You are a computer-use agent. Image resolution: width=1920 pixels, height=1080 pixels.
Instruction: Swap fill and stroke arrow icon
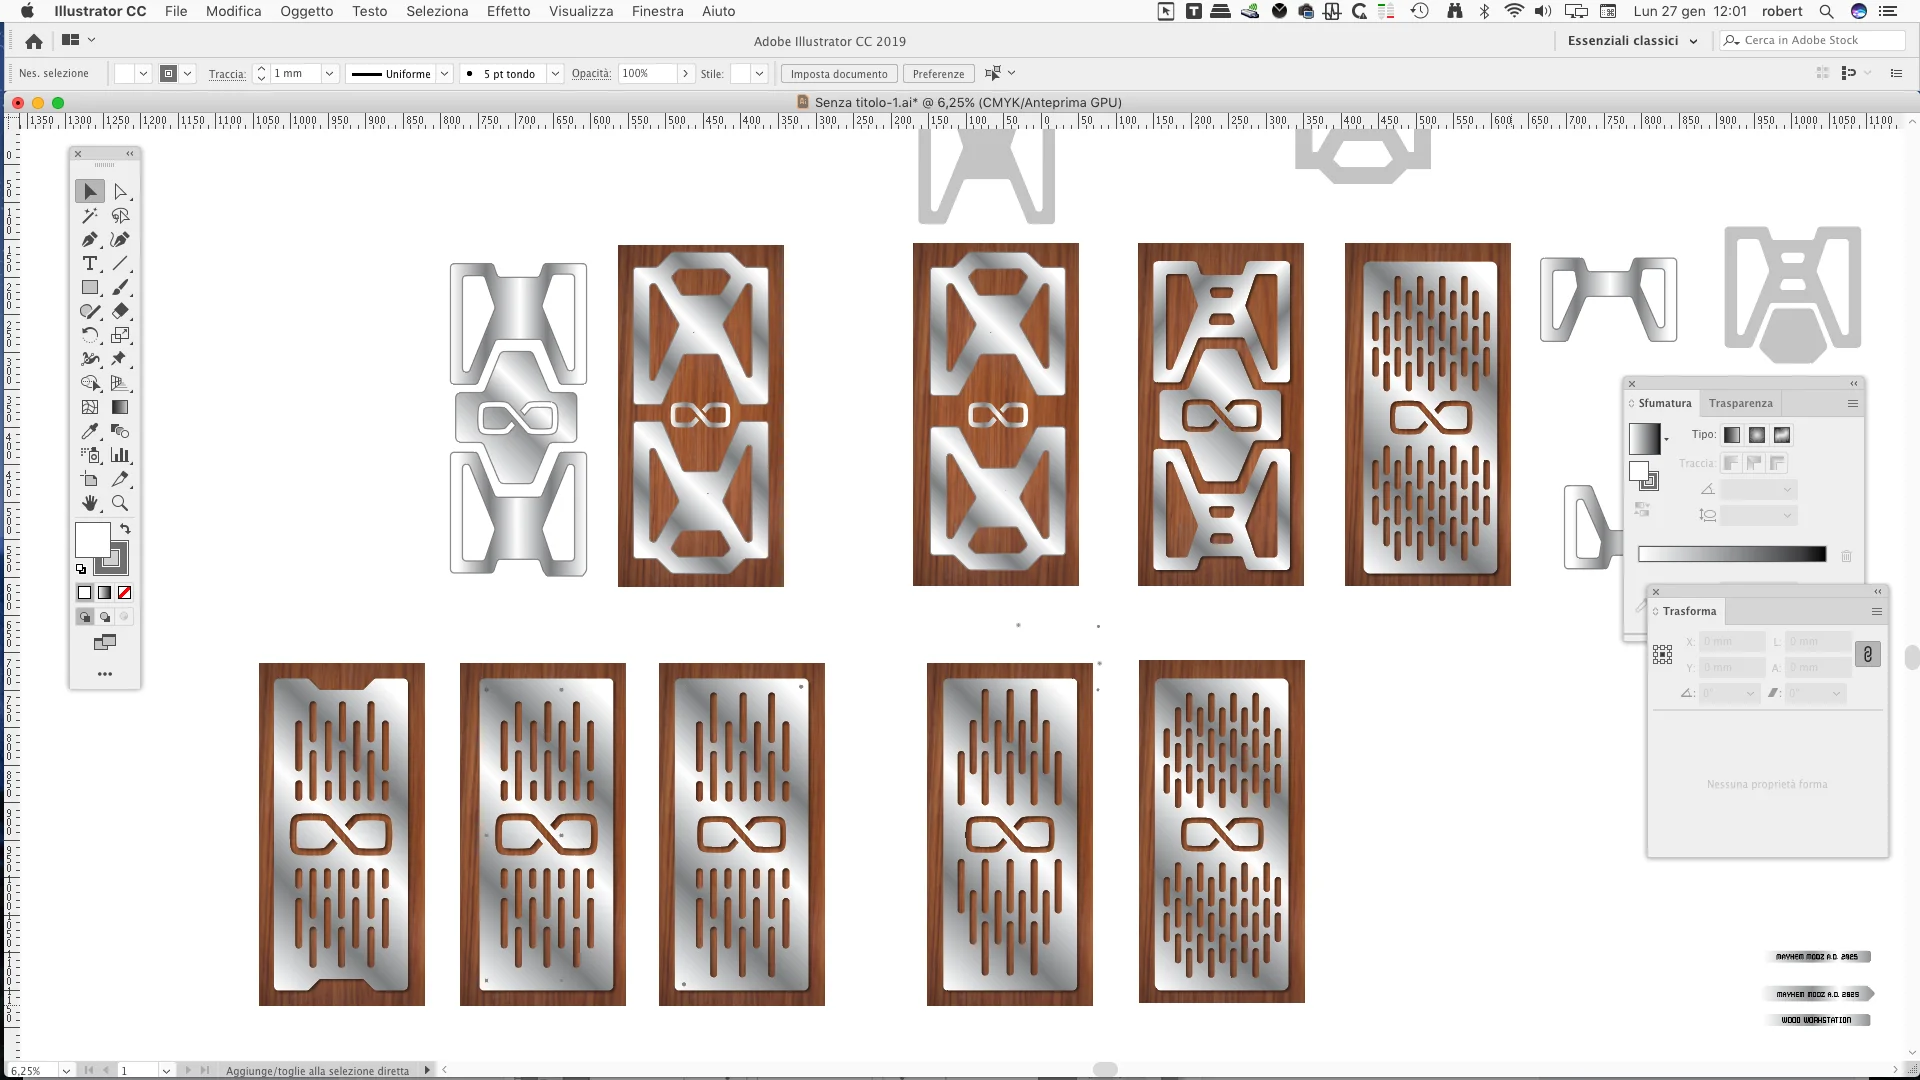pos(125,528)
